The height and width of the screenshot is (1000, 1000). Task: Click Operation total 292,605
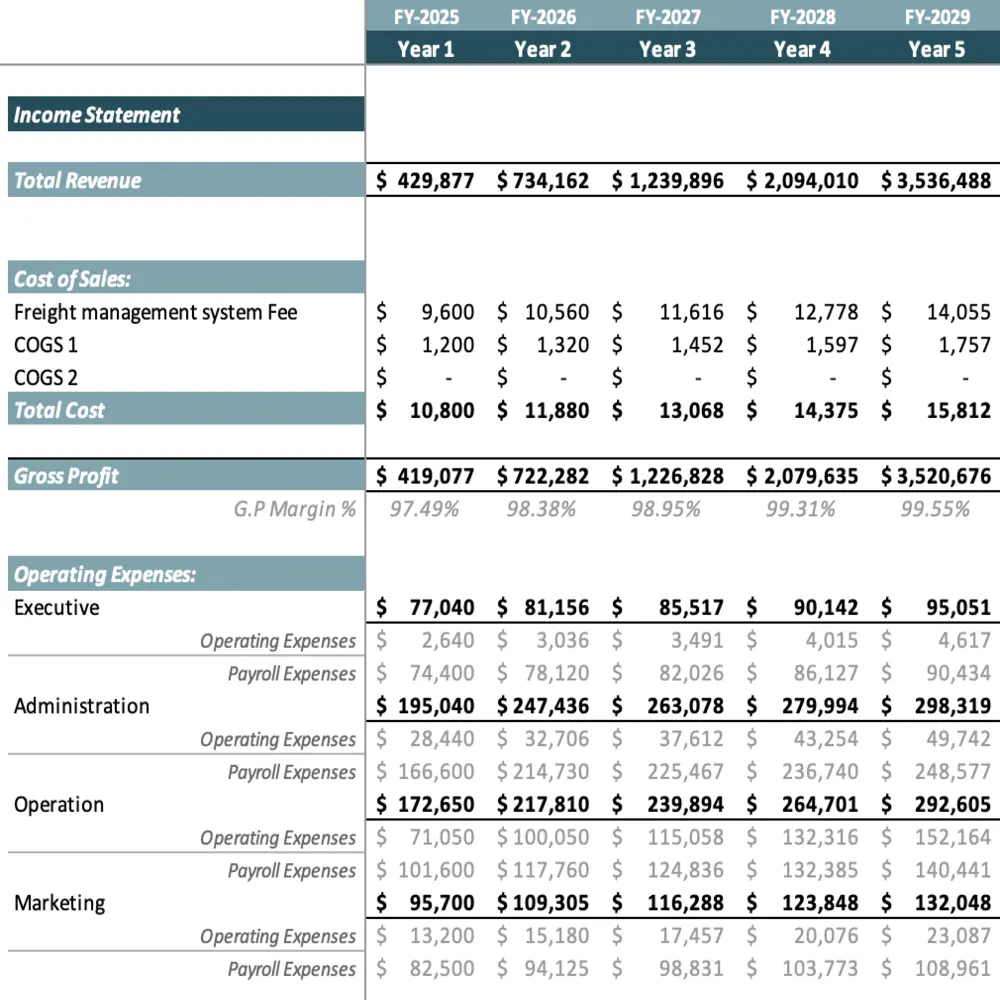[953, 805]
